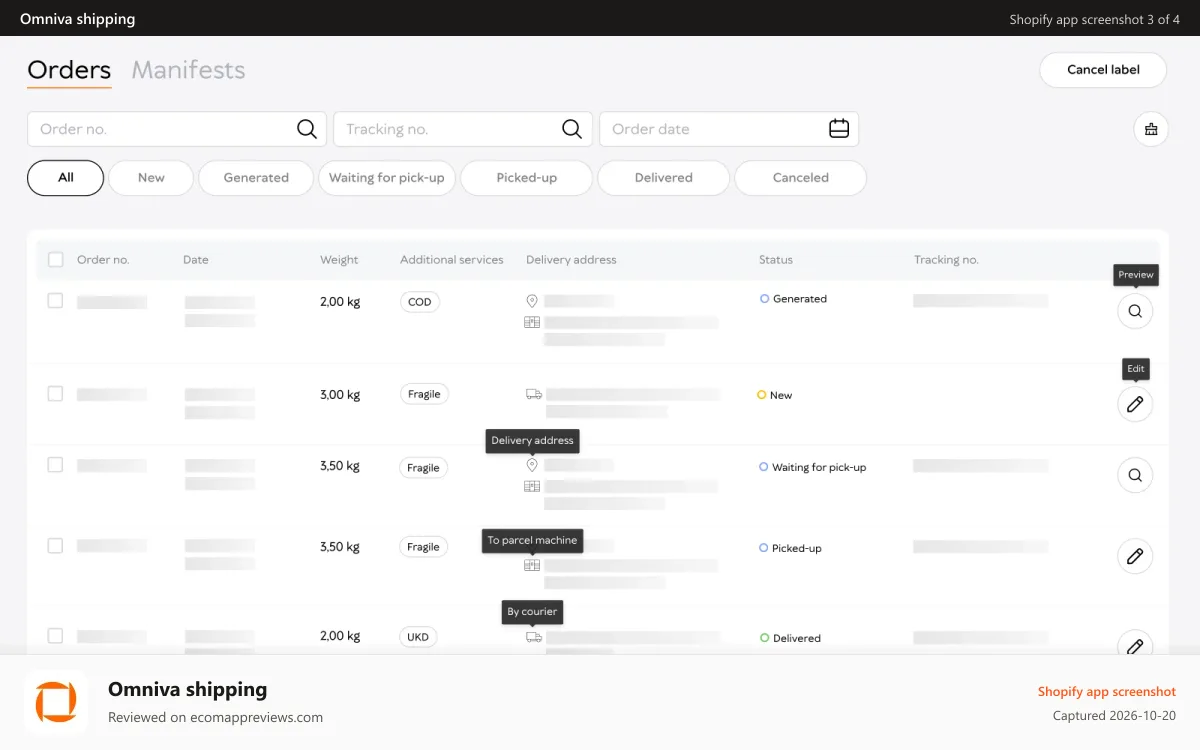Click the Generated status label
The image size is (1200, 750).
coord(800,299)
